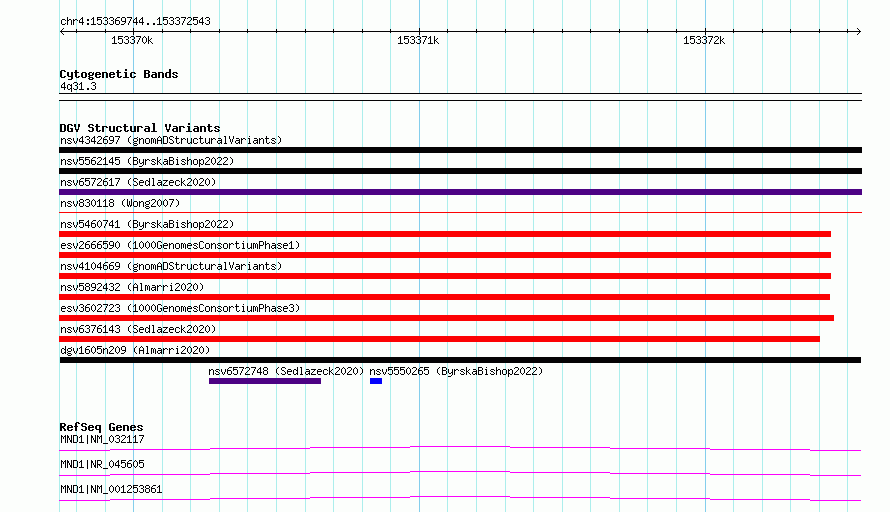Click the black bar of nsv5562145
The width and height of the screenshot is (890, 512).
coord(460,171)
